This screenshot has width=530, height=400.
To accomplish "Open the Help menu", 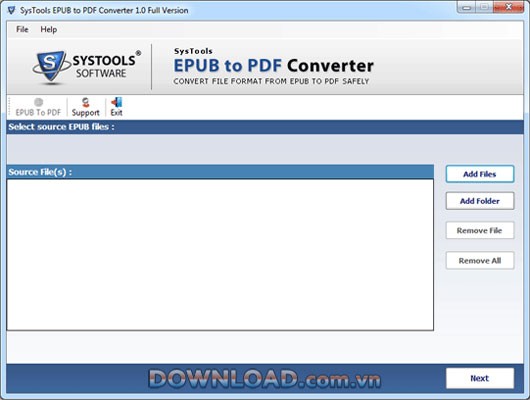I will (x=49, y=29).
